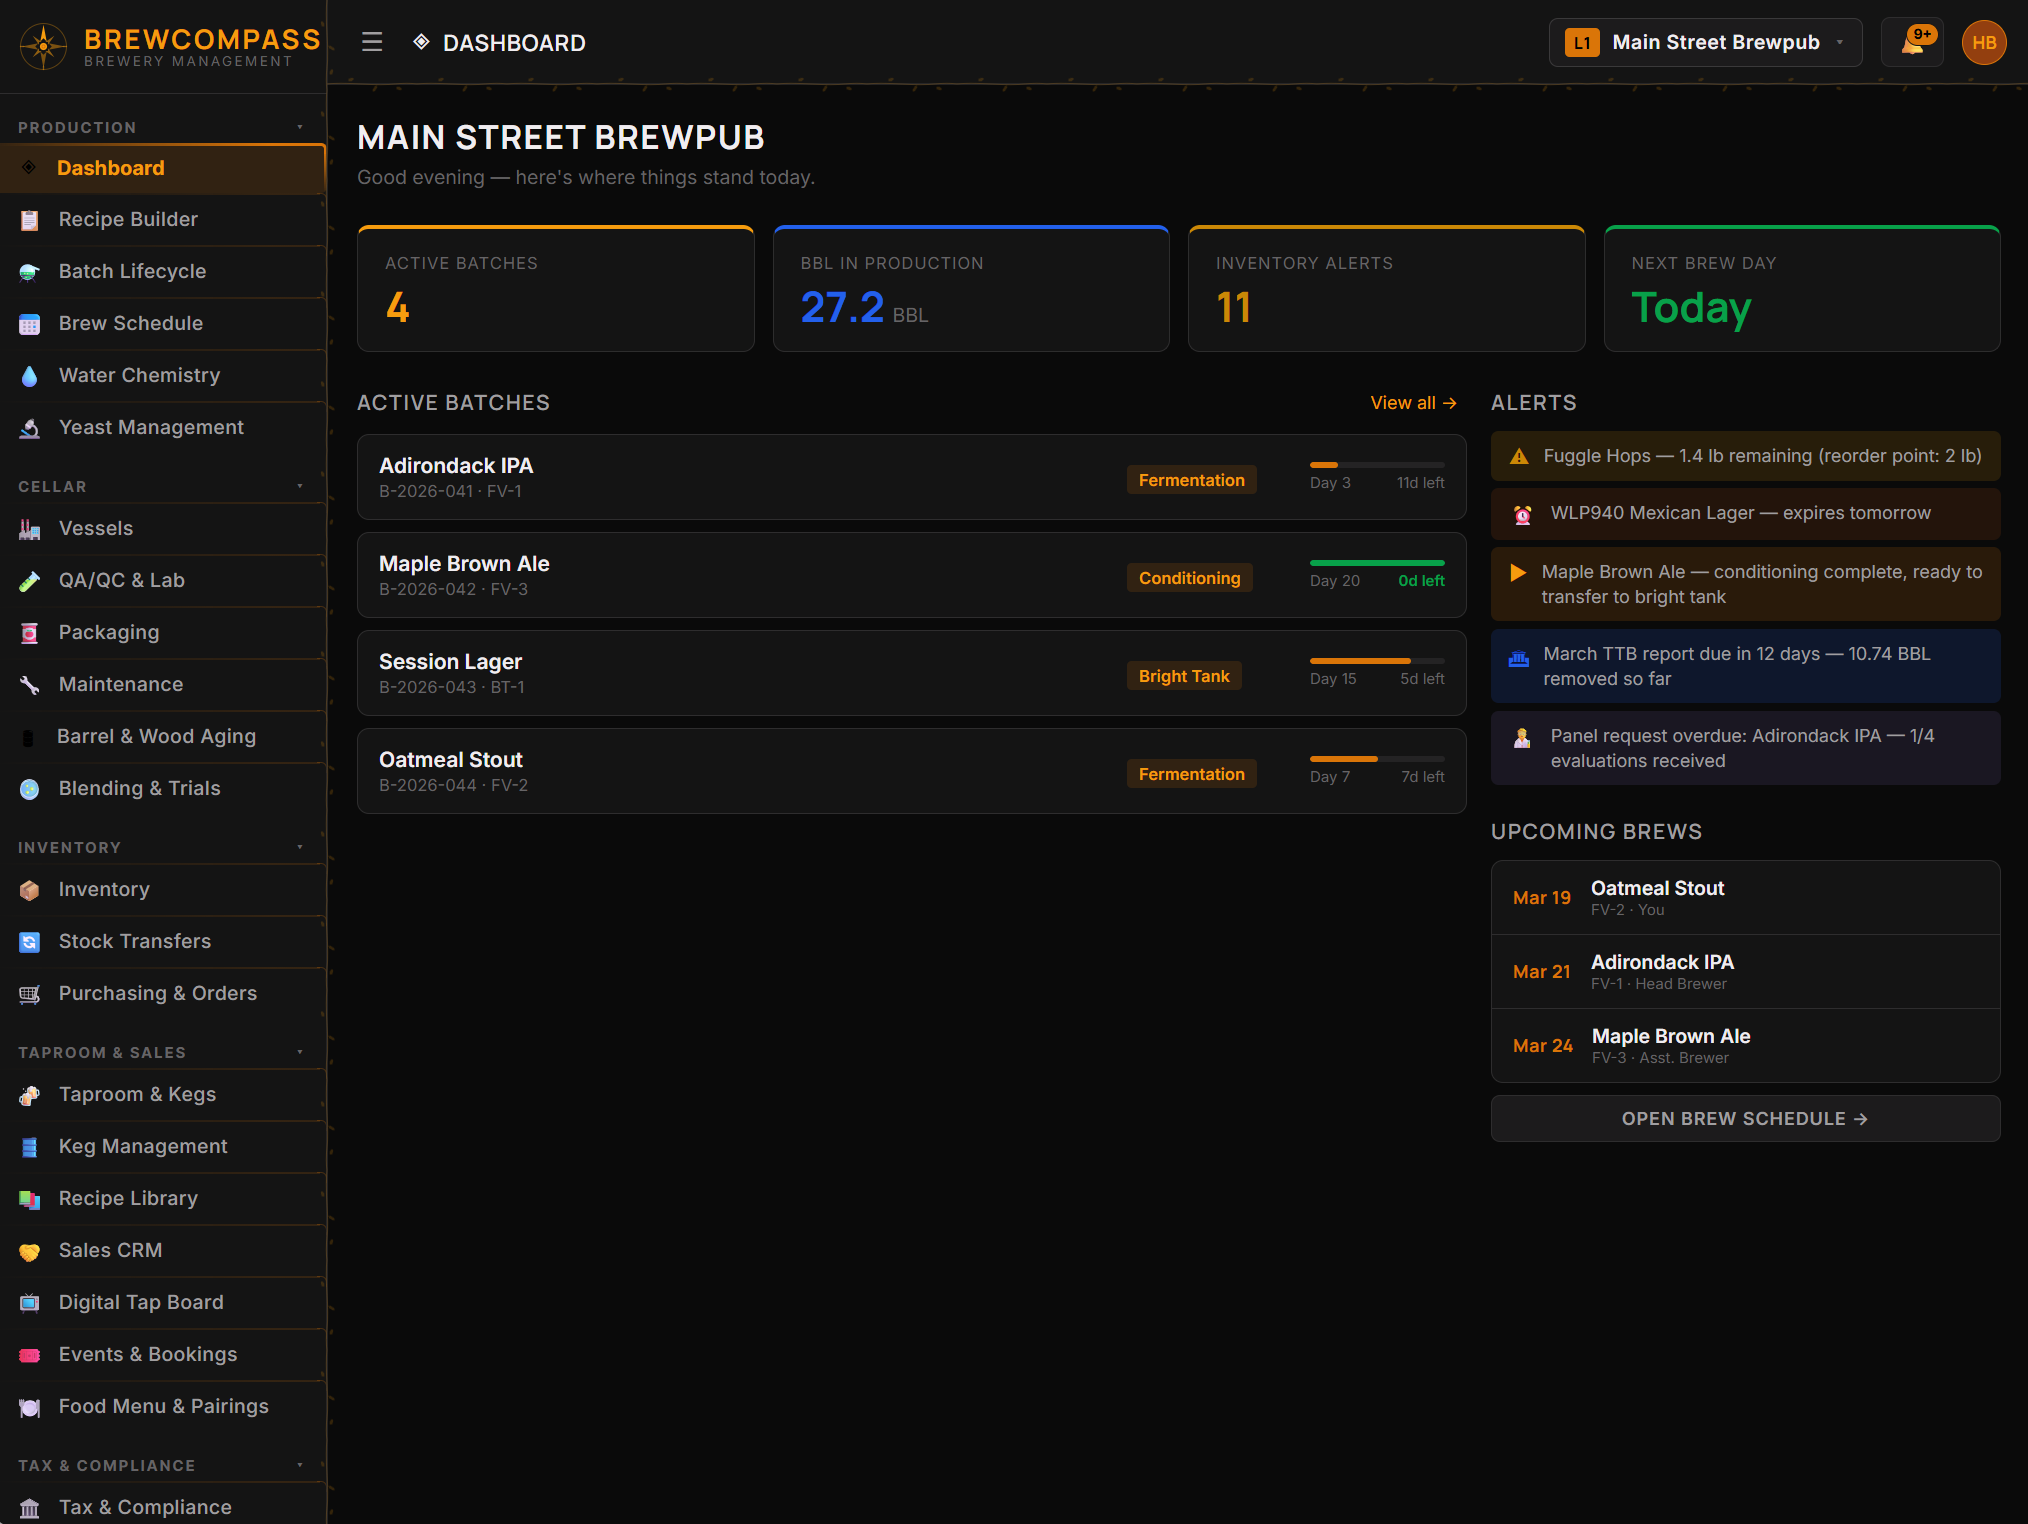Click the Recipe Library books icon
Screen dimensions: 2028x1524
pyautogui.click(x=30, y=1199)
